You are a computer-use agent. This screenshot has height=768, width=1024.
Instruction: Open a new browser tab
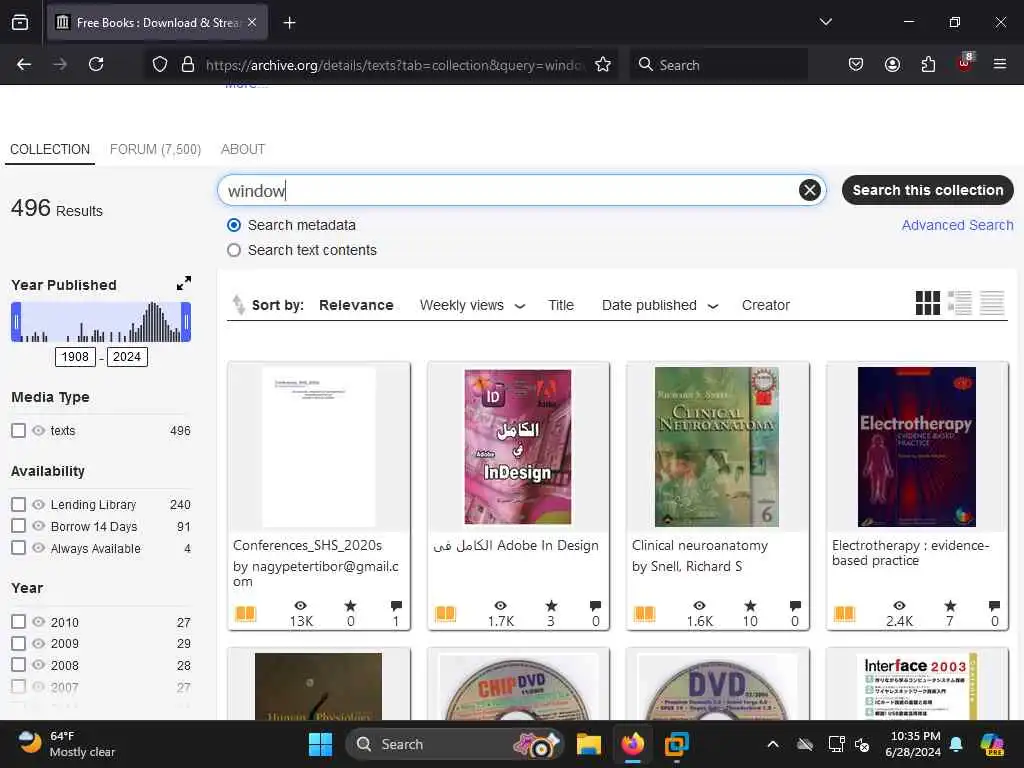tap(289, 23)
